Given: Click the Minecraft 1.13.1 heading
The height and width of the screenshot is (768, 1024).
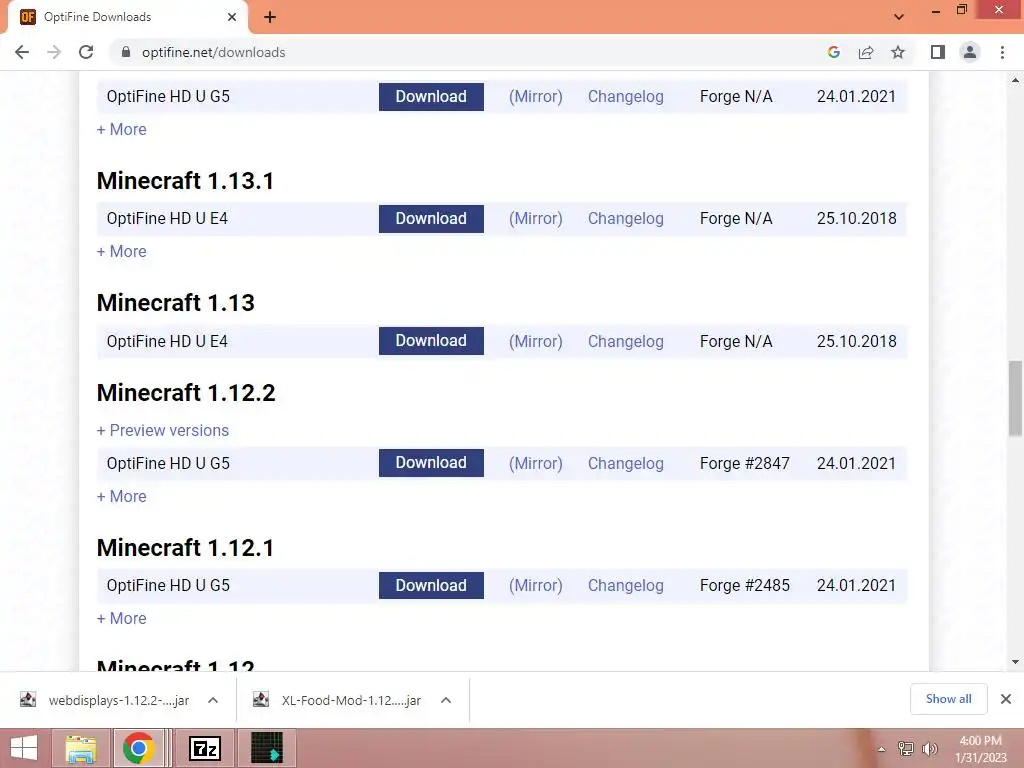Looking at the screenshot, I should coord(185,181).
